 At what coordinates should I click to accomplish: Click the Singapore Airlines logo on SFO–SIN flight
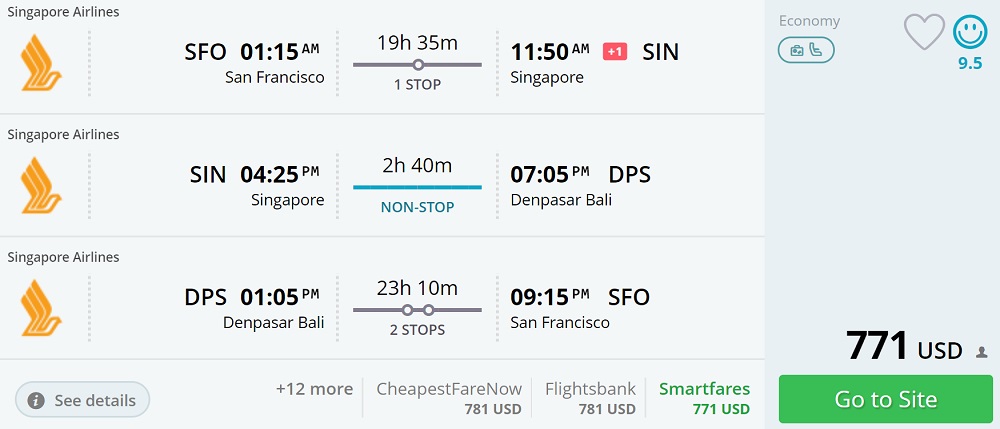pyautogui.click(x=42, y=63)
